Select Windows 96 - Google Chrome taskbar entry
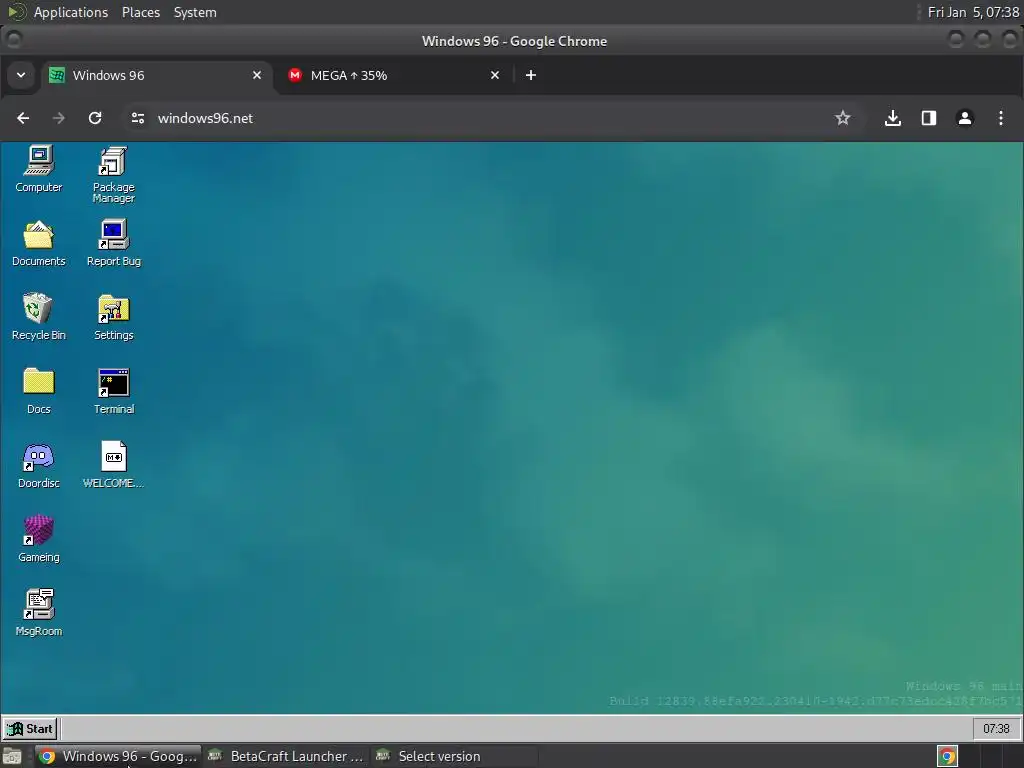The width and height of the screenshot is (1024, 768). click(118, 756)
